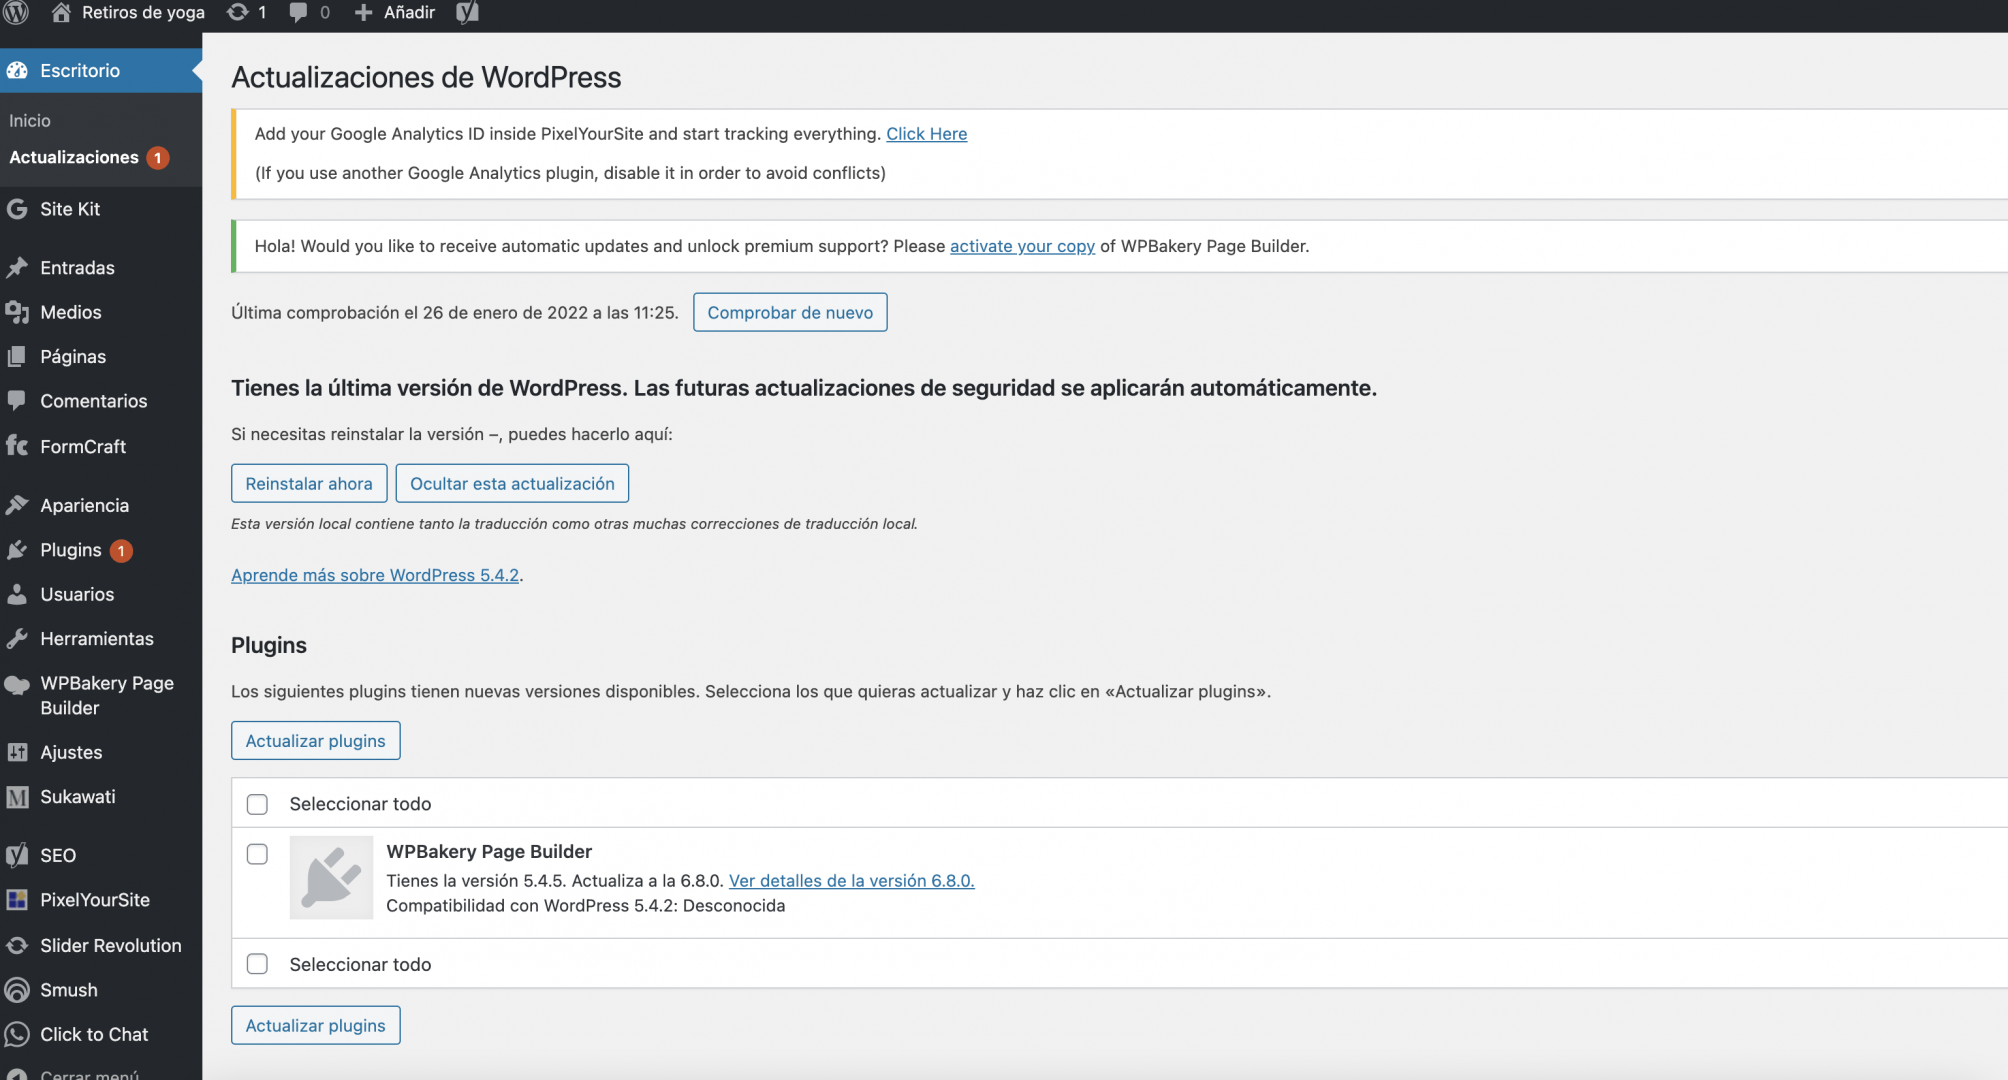This screenshot has height=1080, width=2008.
Task: Click the Escritorio dashboard gauge icon
Action: tap(17, 70)
